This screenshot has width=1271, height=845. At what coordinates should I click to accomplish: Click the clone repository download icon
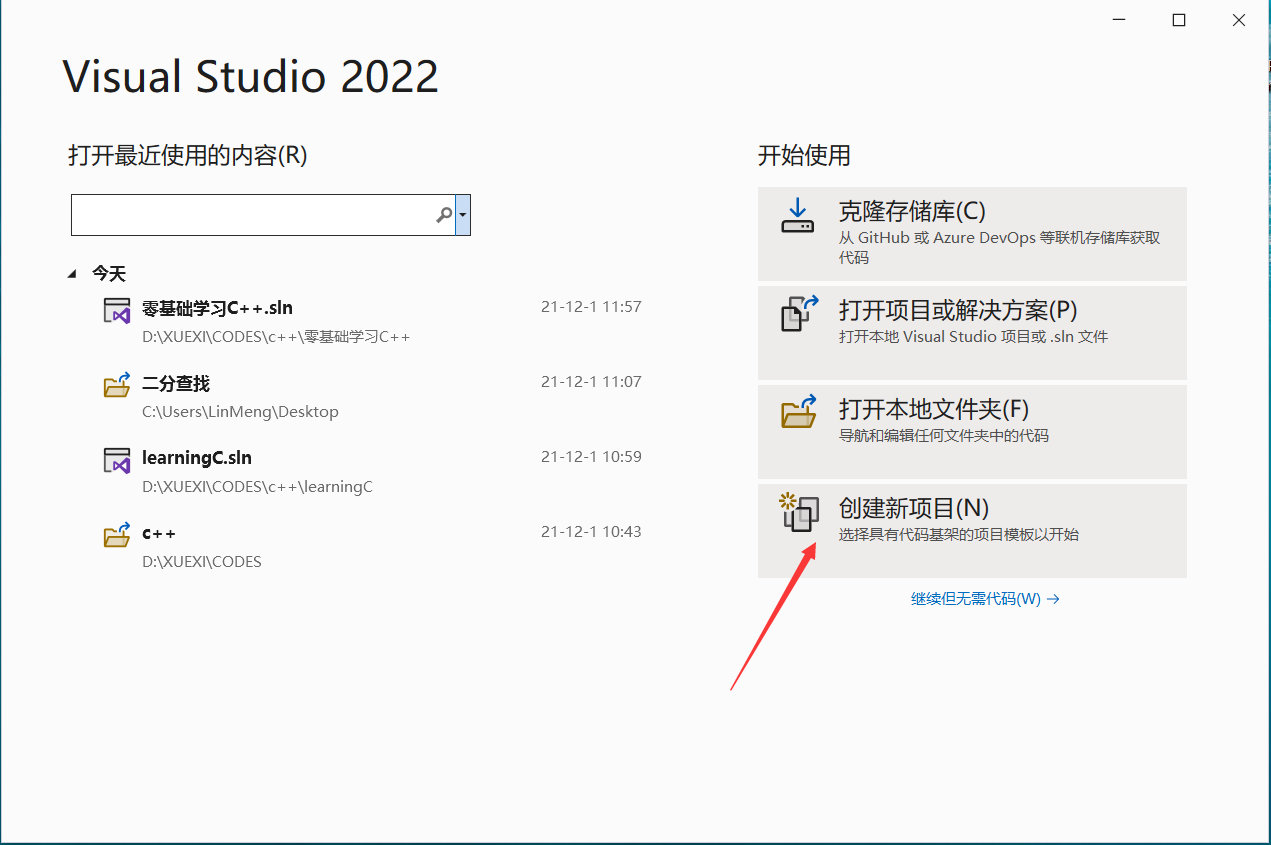798,215
